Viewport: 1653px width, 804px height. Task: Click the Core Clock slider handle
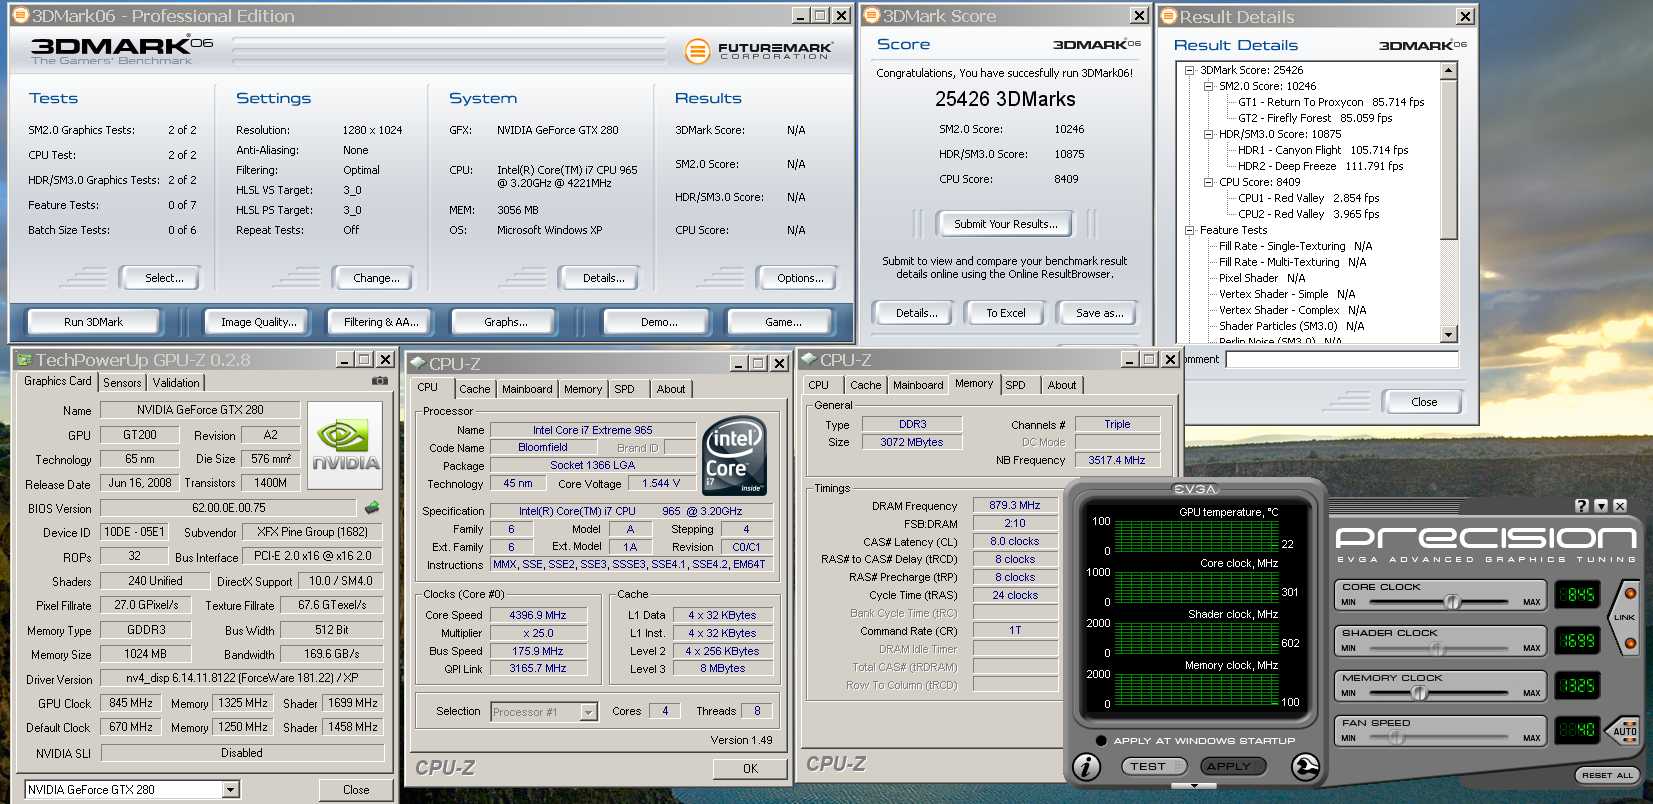point(1453,602)
